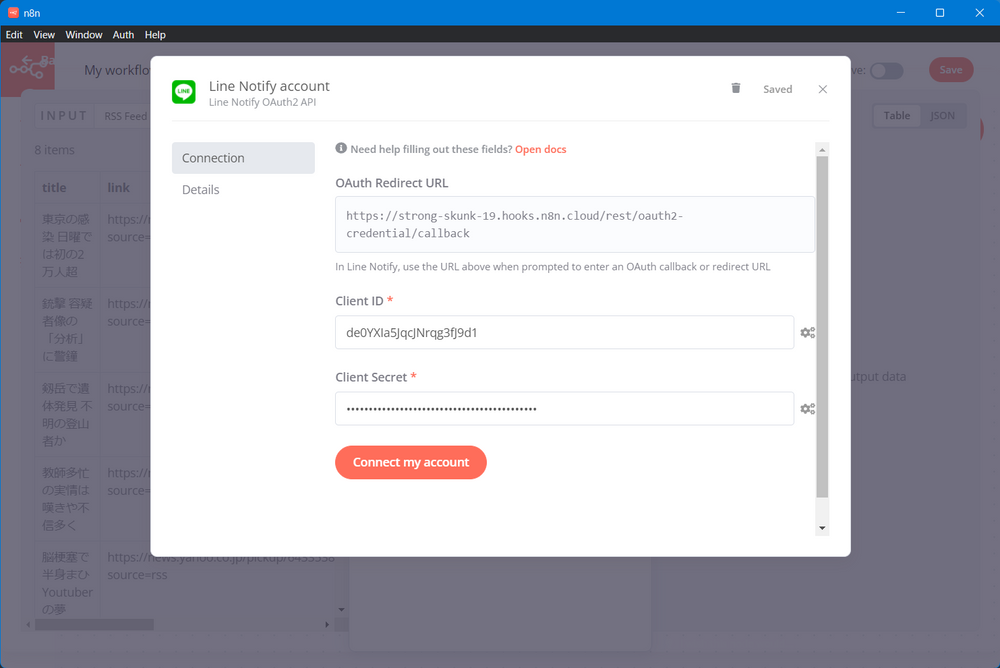Follow the Open docs link
Screen dimensions: 1000x668
pos(540,149)
